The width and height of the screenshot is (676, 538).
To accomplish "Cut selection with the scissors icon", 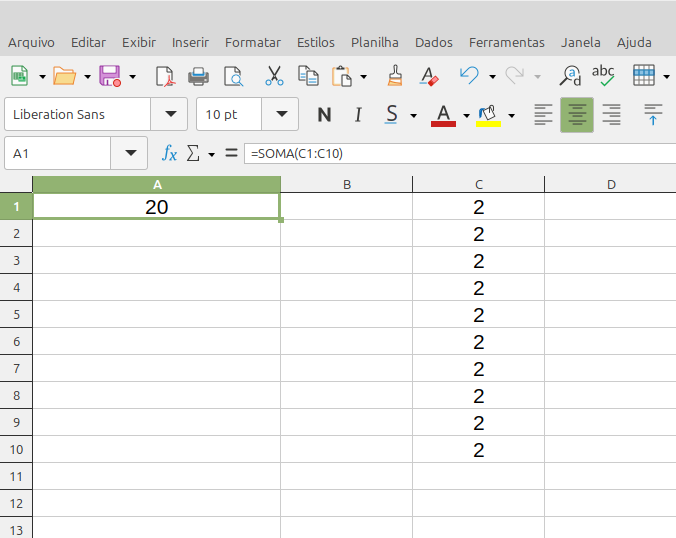I will 274,76.
